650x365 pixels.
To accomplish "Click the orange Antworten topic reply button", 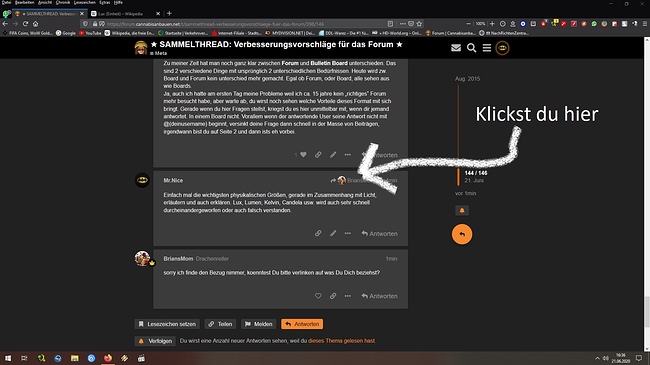I will 302,324.
